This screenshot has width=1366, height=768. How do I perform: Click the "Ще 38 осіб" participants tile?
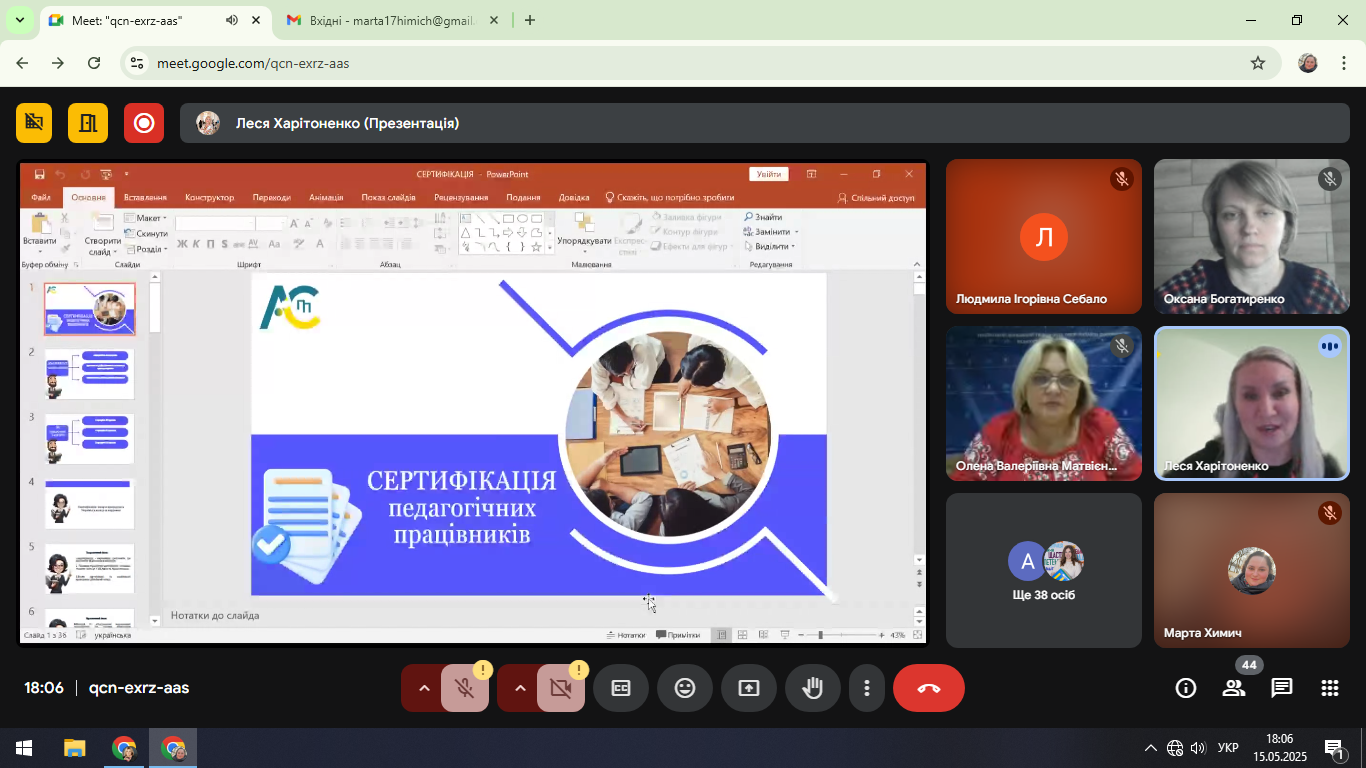1044,570
